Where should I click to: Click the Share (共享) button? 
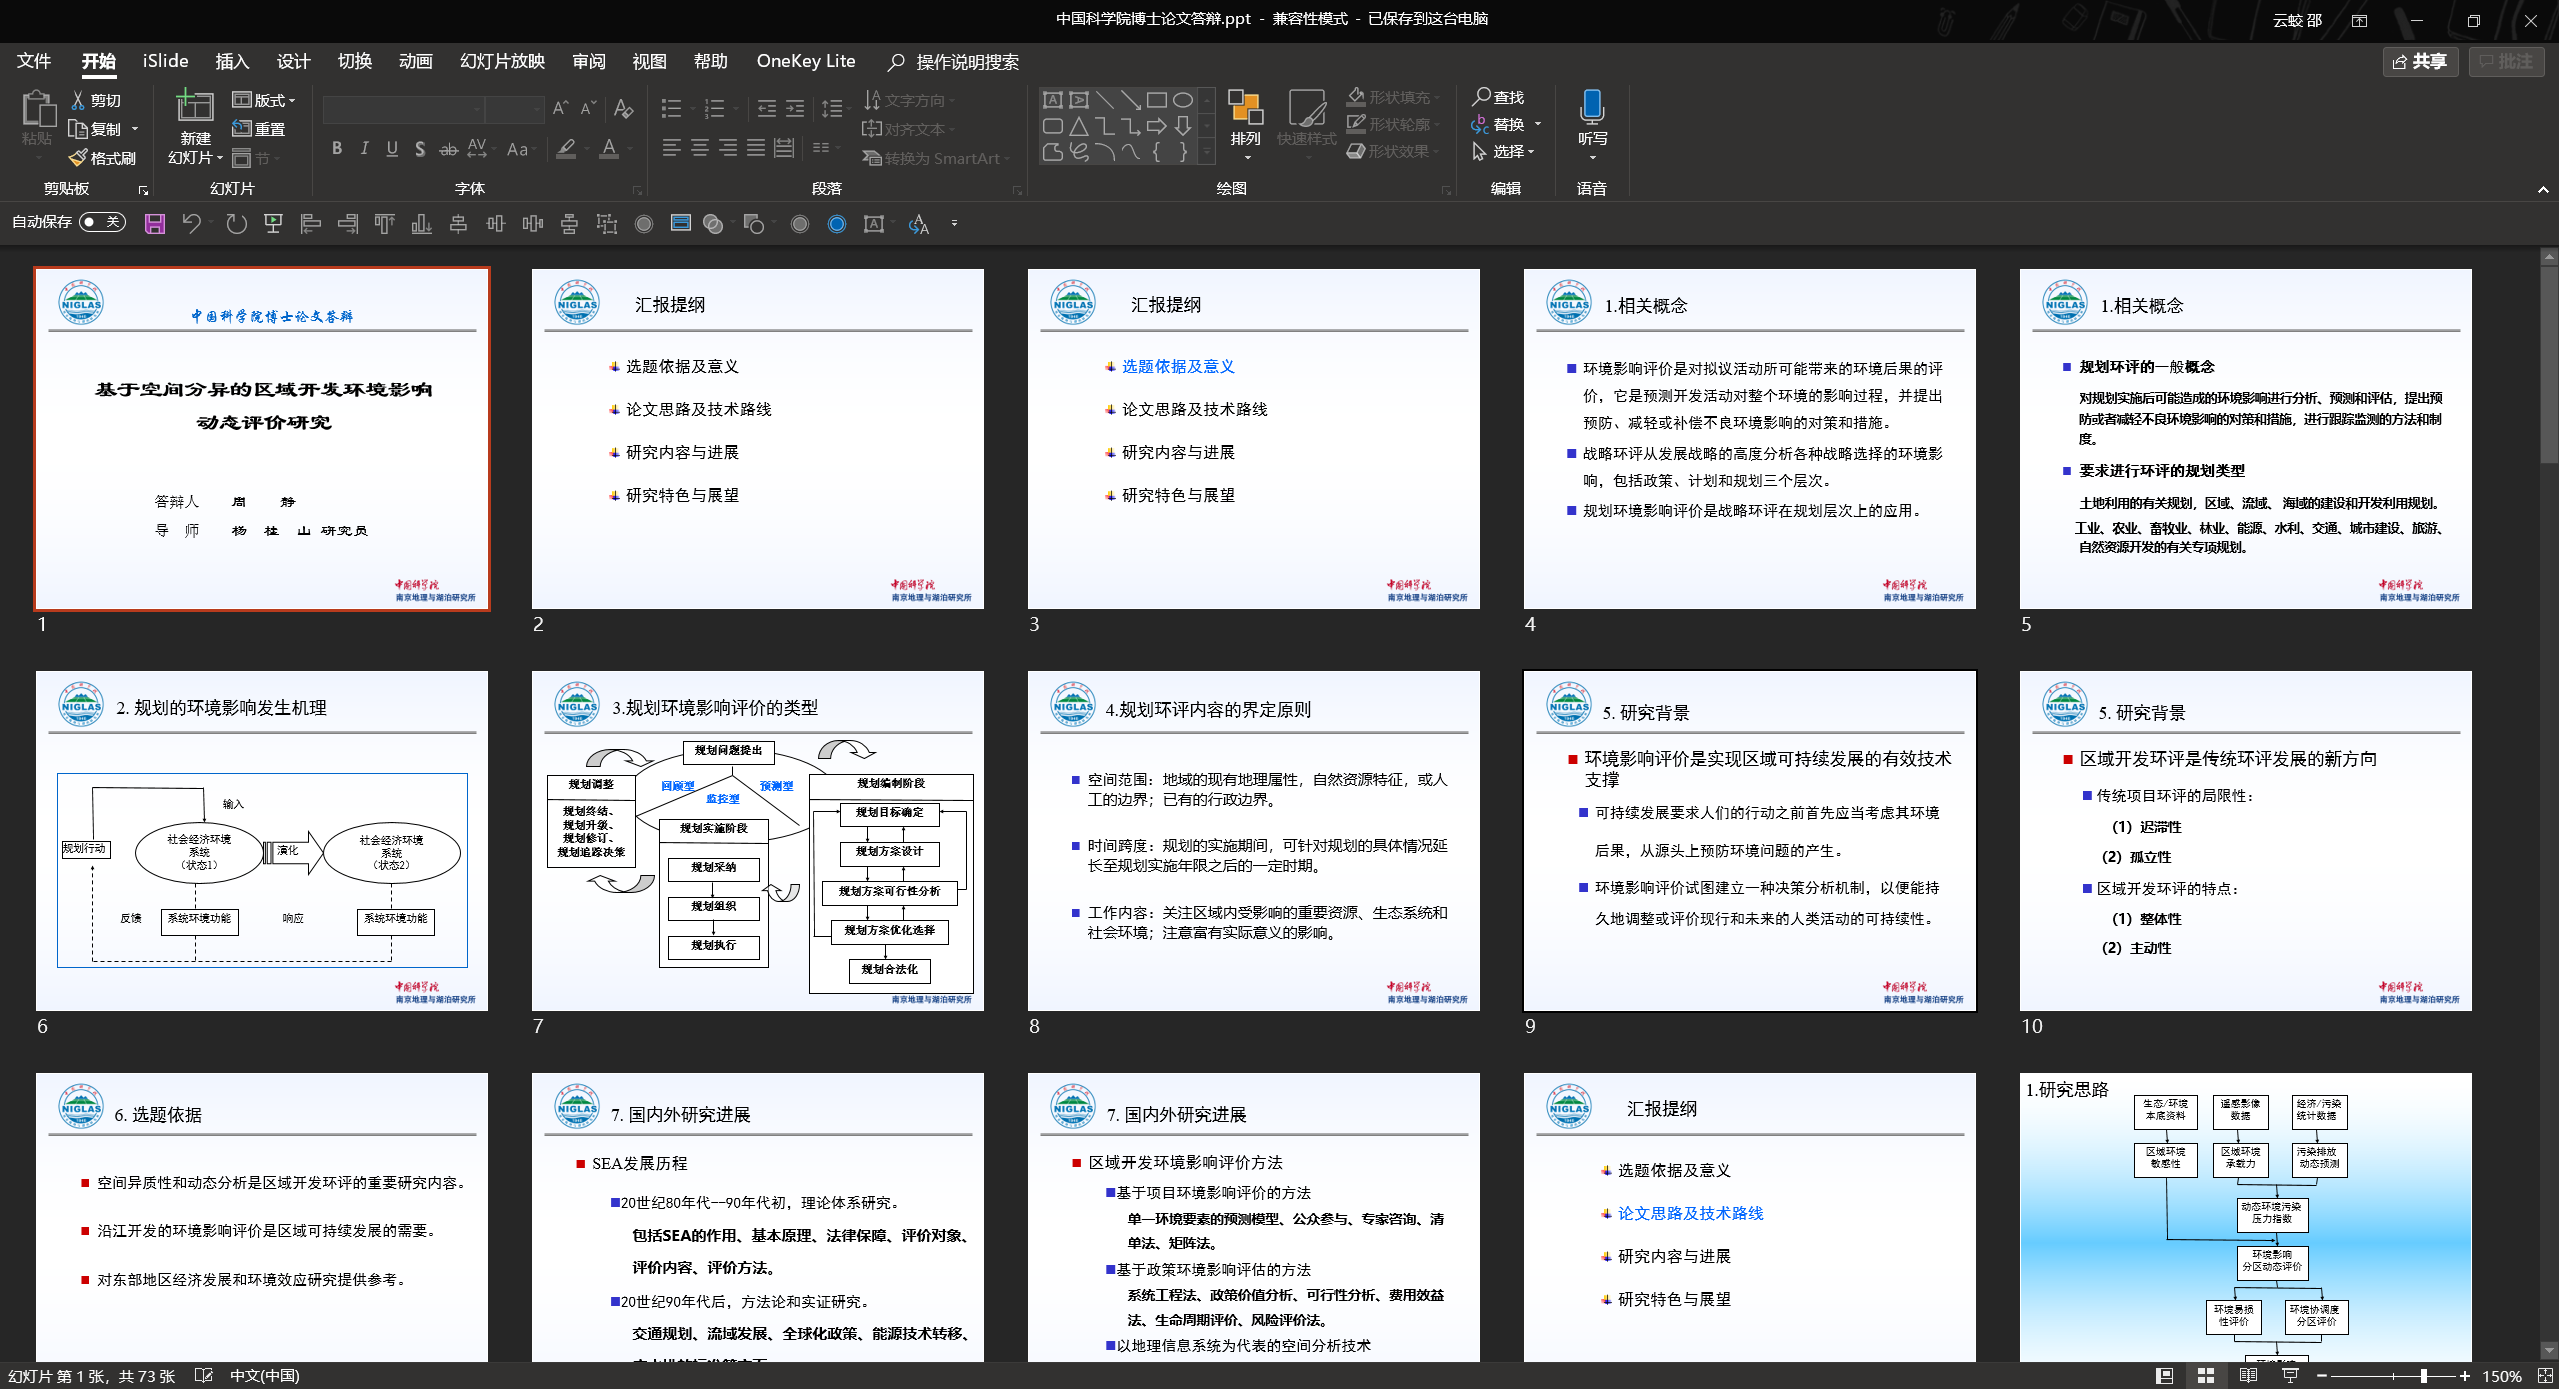point(2420,62)
